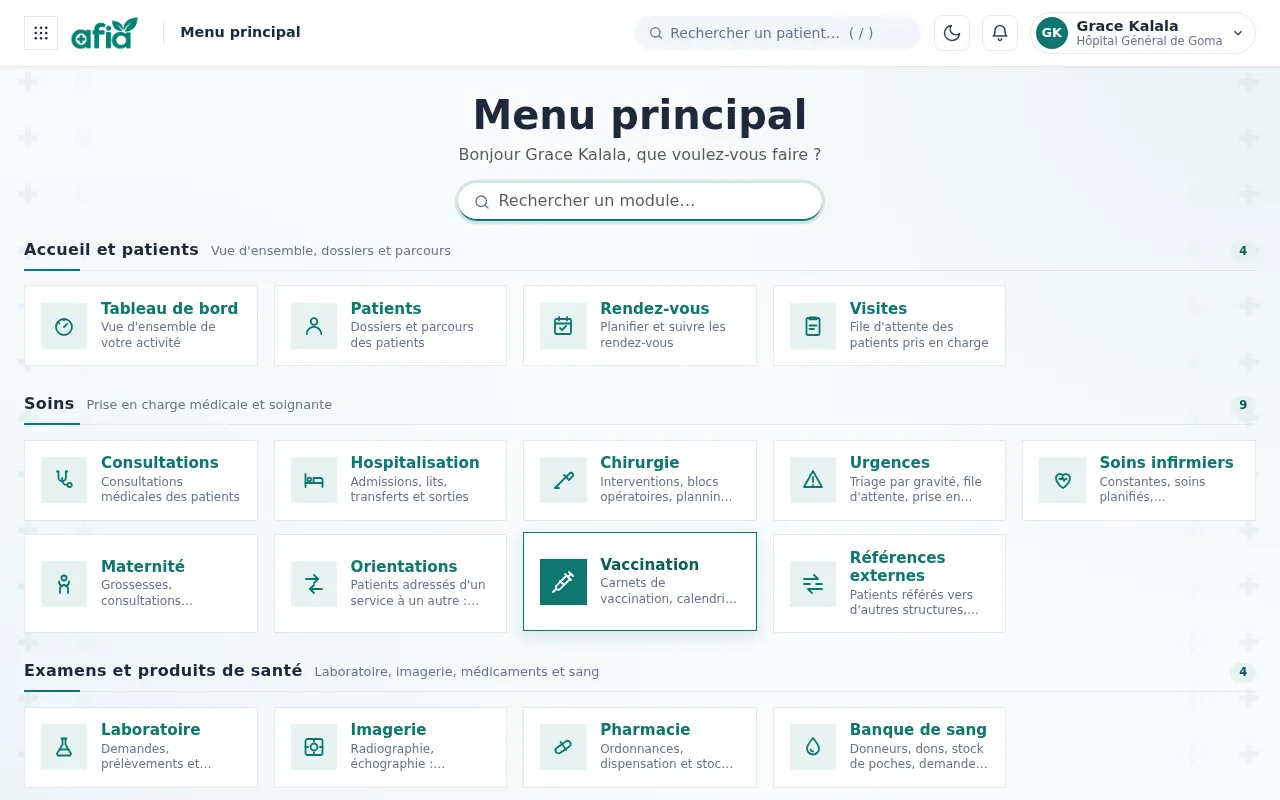Click the Visites clipboard icon
This screenshot has width=1280, height=800.
[813, 326]
